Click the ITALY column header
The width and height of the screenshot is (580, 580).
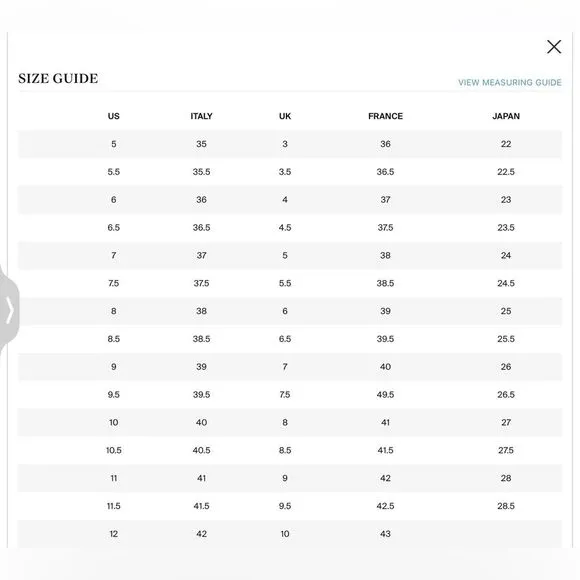click(x=201, y=116)
